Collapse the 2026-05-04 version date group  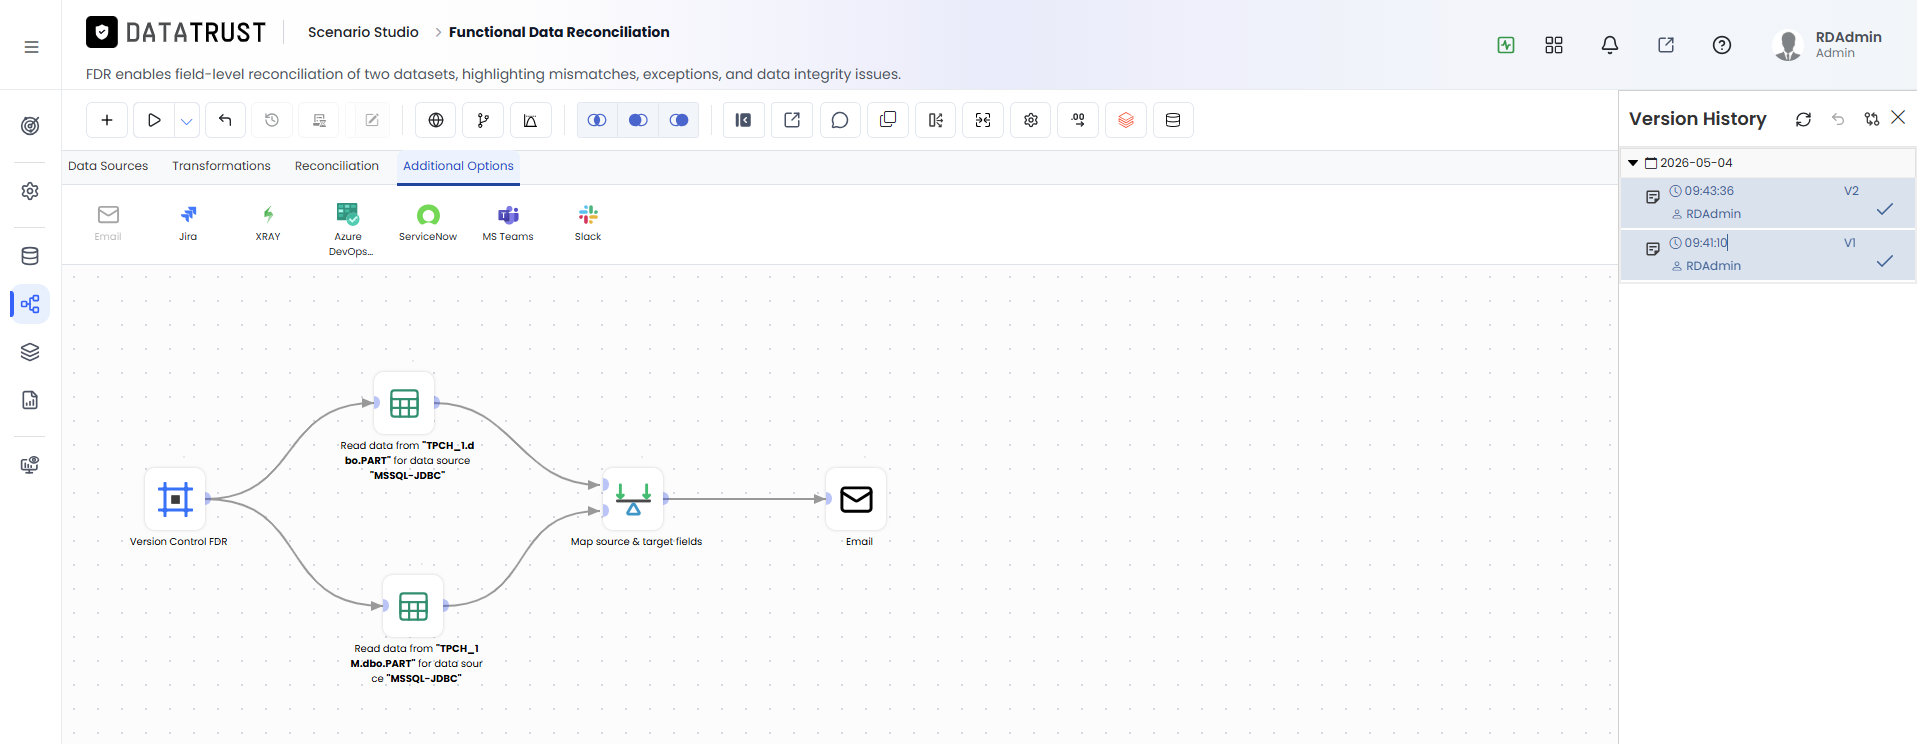1633,163
